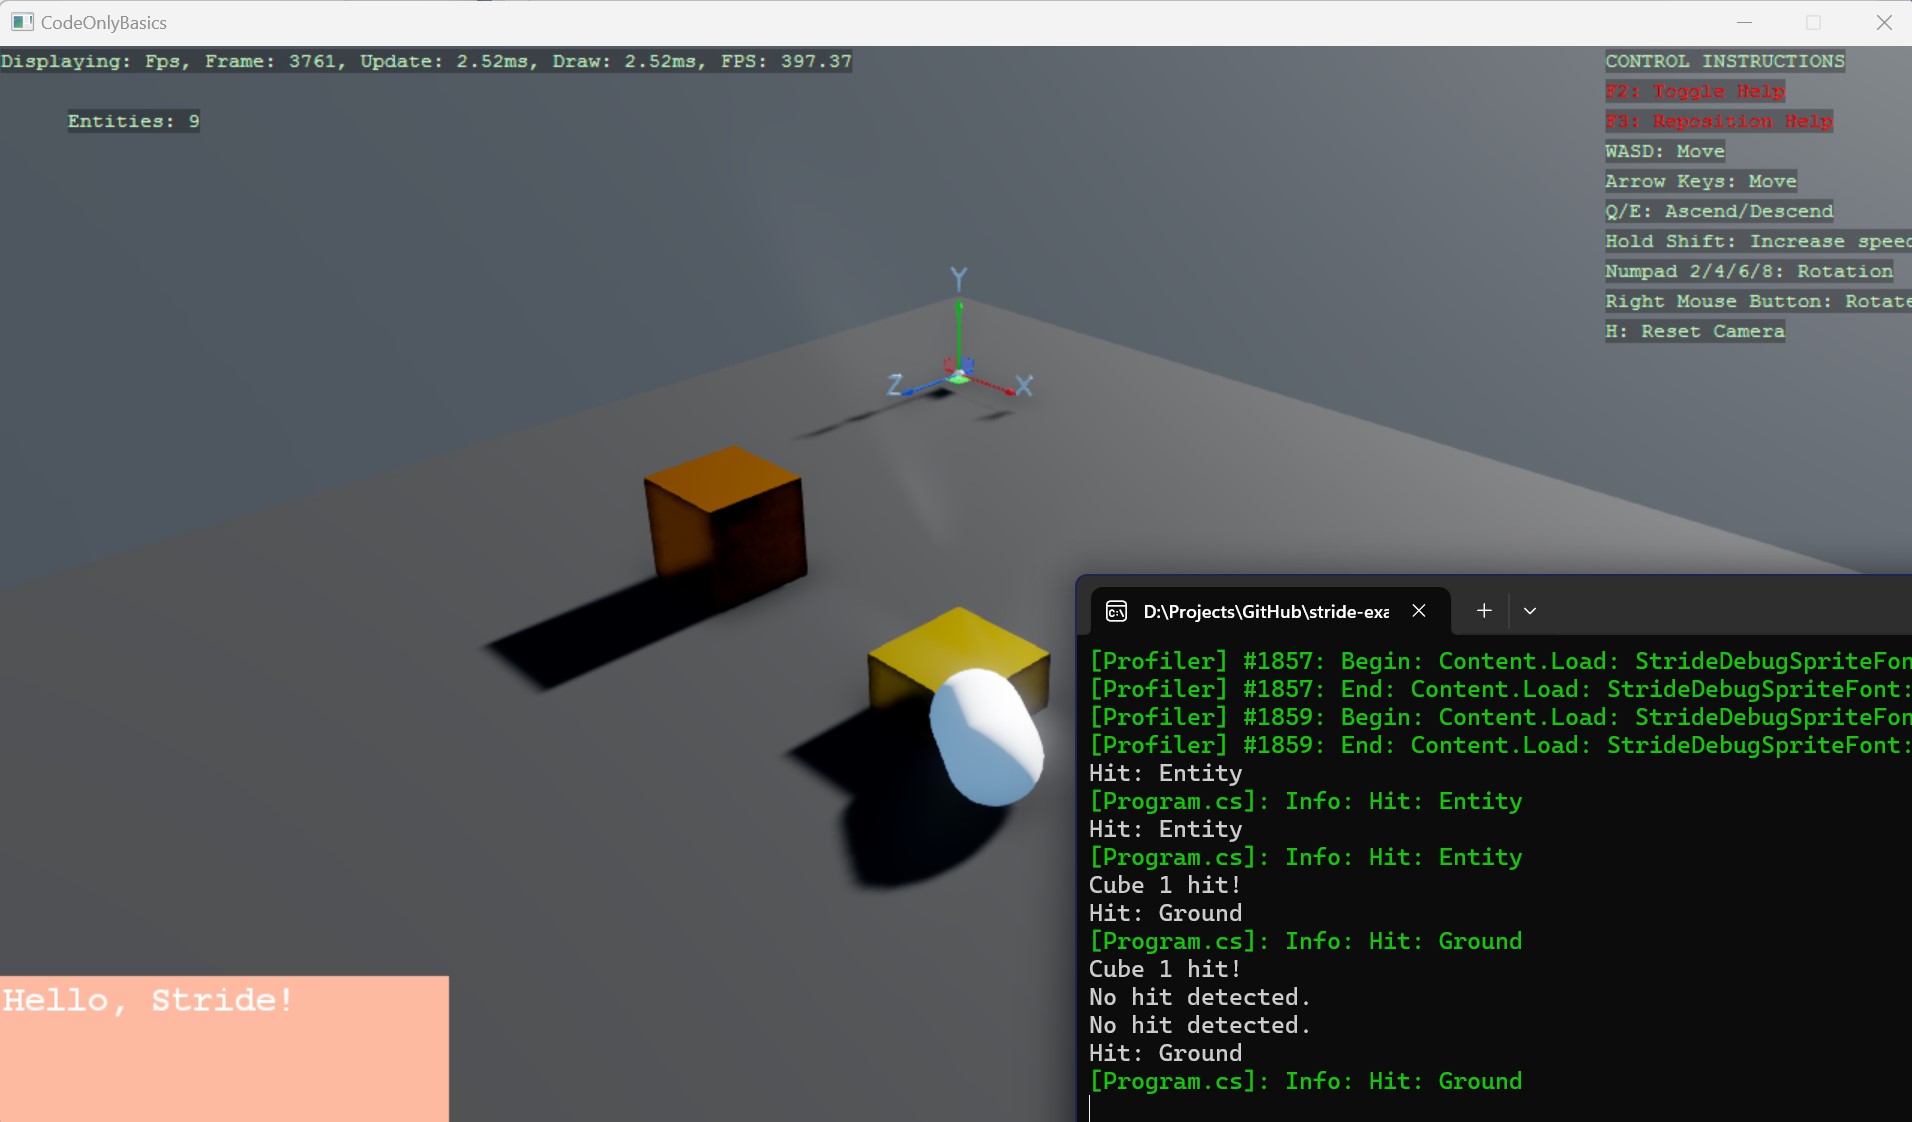Click the last '[Program.cs]: Info: Hit: Ground' line

pos(1305,1081)
